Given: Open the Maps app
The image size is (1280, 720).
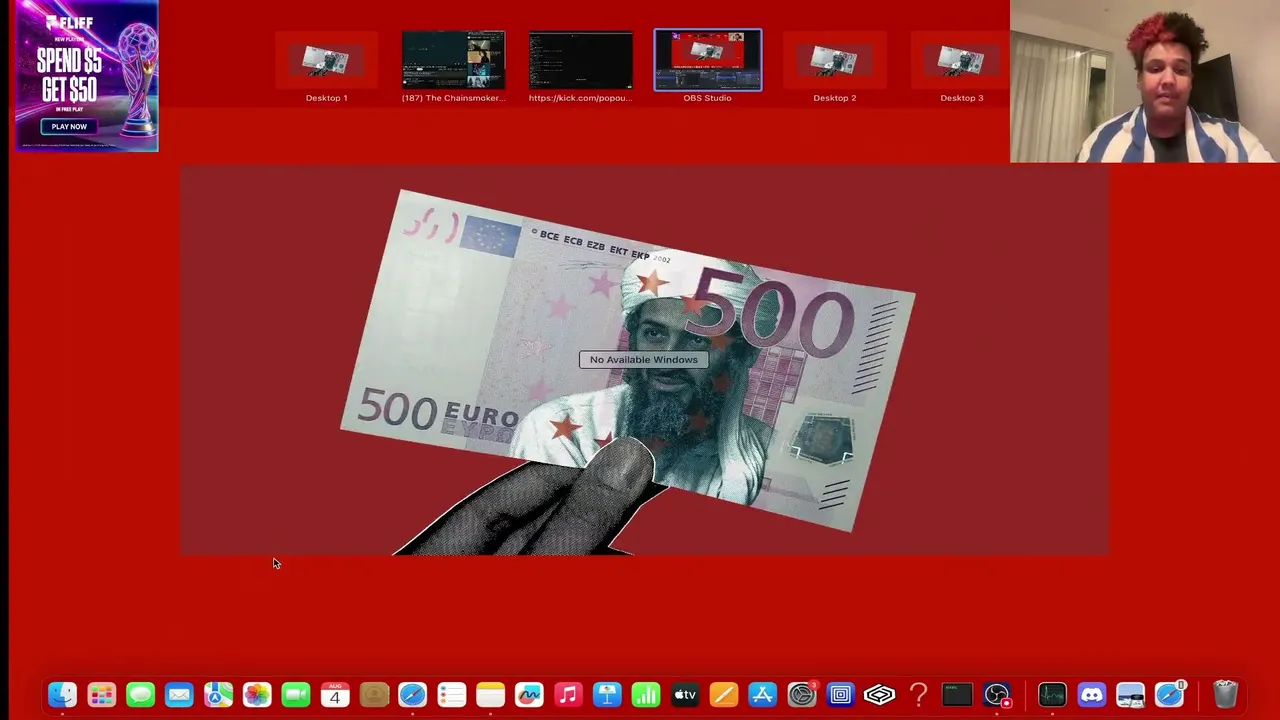Looking at the screenshot, I should [218, 694].
